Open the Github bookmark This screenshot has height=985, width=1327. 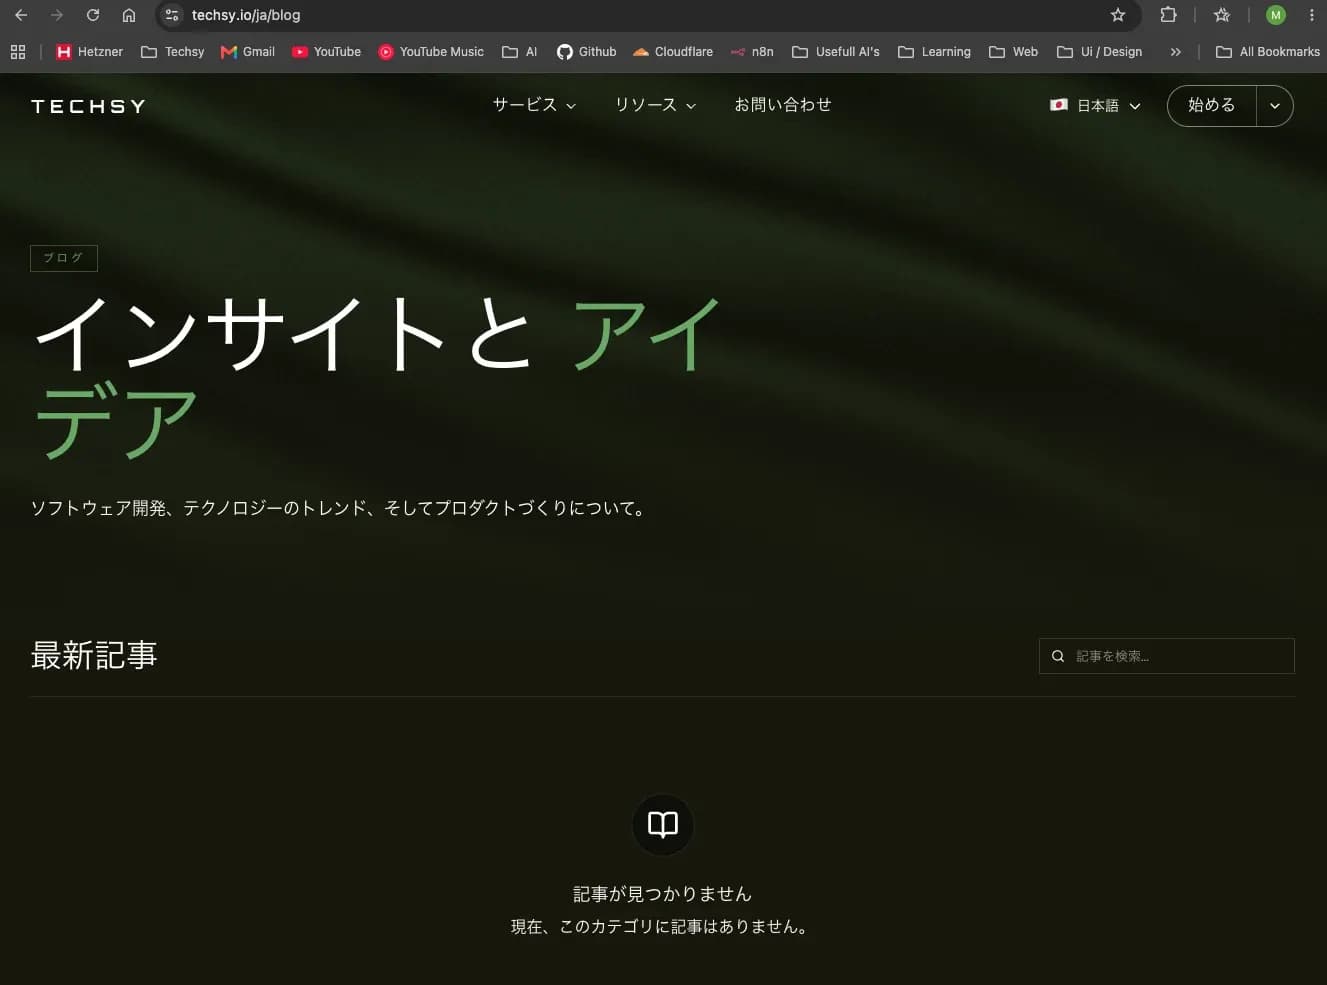coord(587,52)
